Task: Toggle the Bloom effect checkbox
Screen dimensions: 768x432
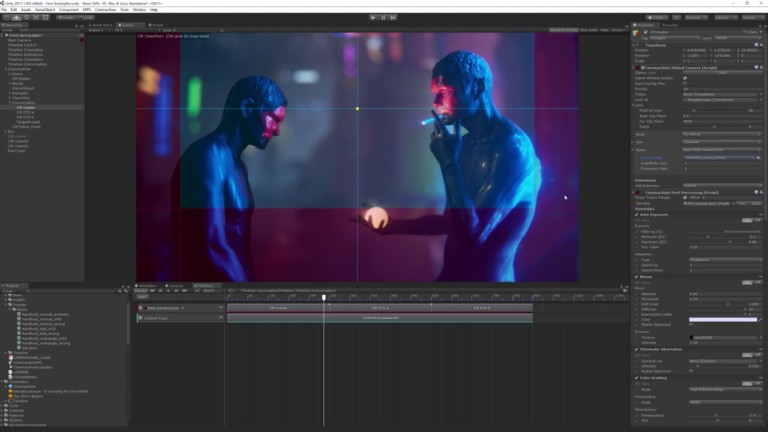Action: tap(637, 277)
